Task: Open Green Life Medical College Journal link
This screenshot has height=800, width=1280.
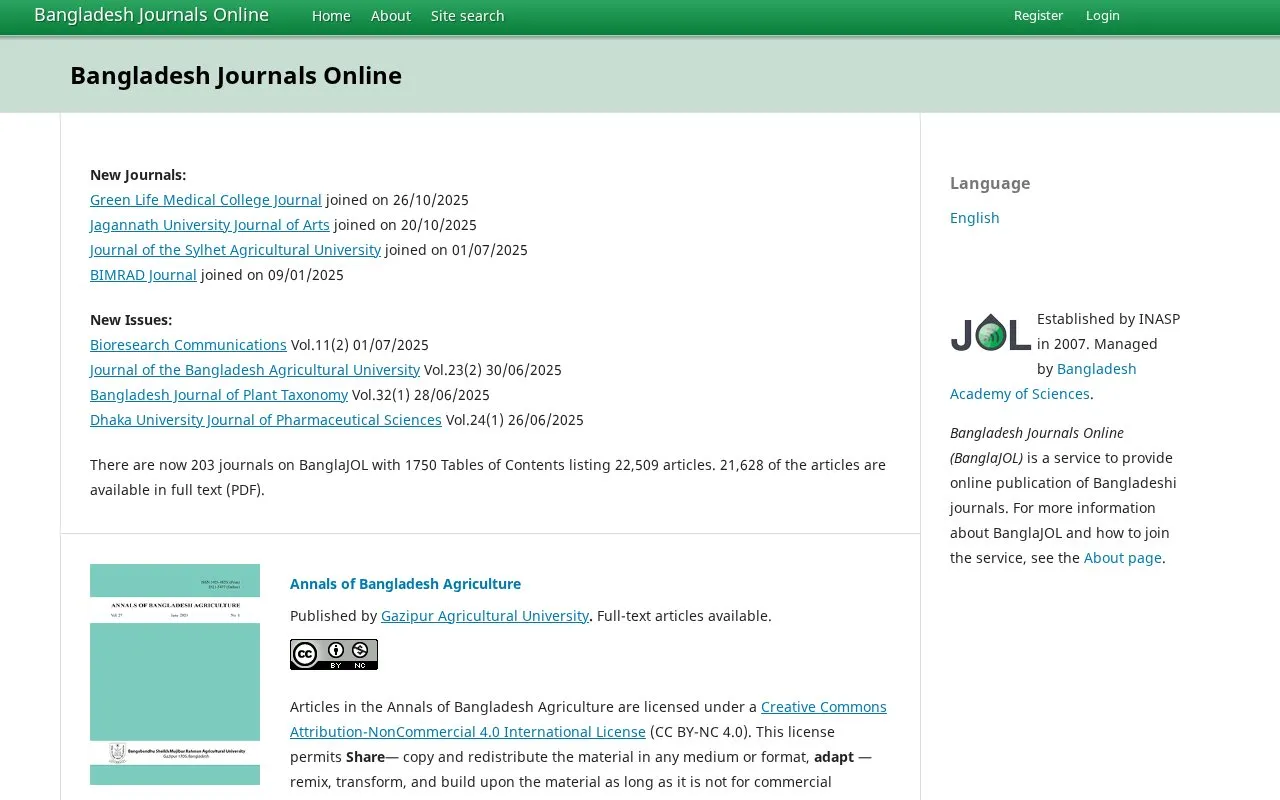Action: 206,200
